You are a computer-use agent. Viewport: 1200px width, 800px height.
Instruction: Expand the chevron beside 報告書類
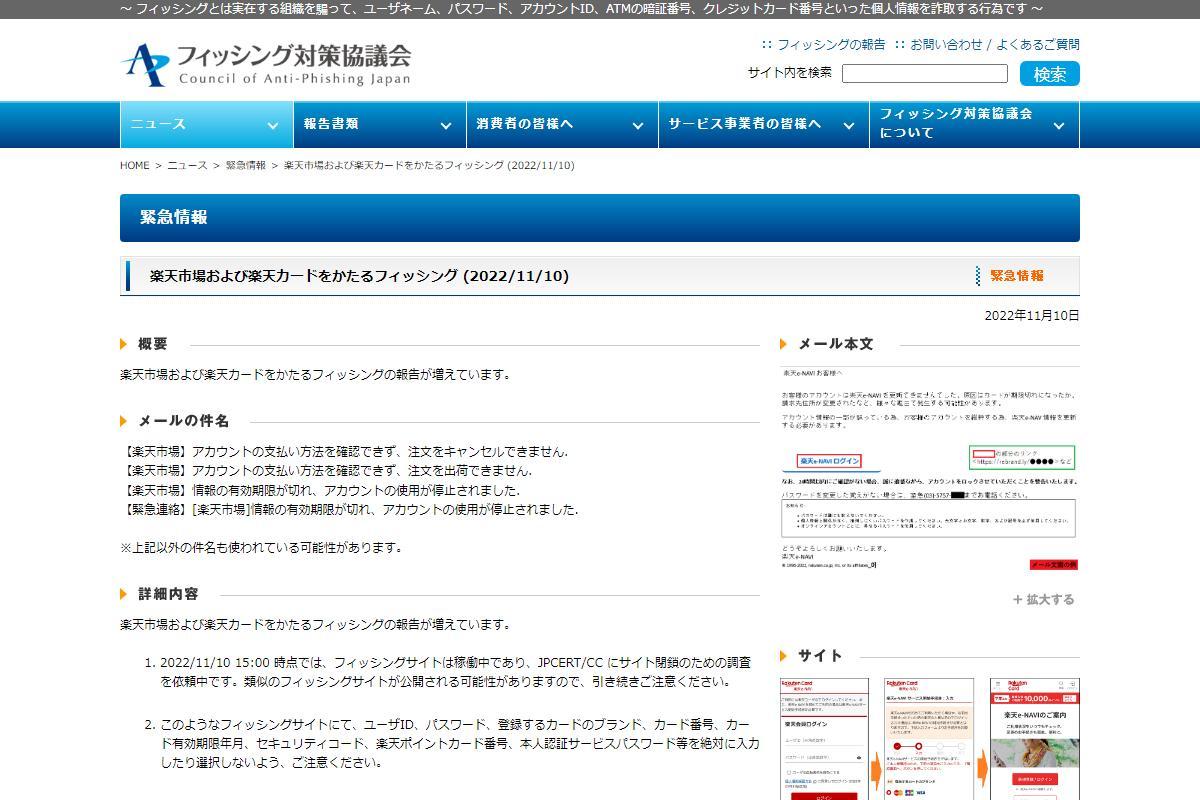445,125
